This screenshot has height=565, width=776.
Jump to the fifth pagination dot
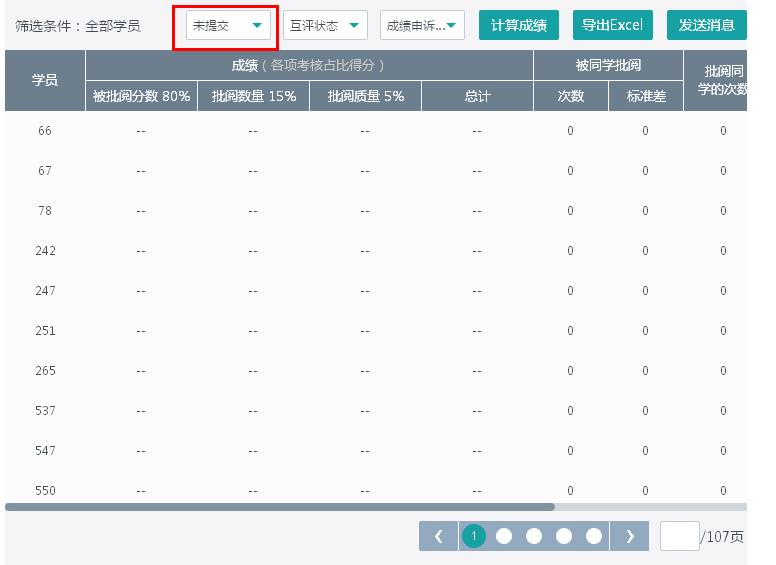click(594, 537)
